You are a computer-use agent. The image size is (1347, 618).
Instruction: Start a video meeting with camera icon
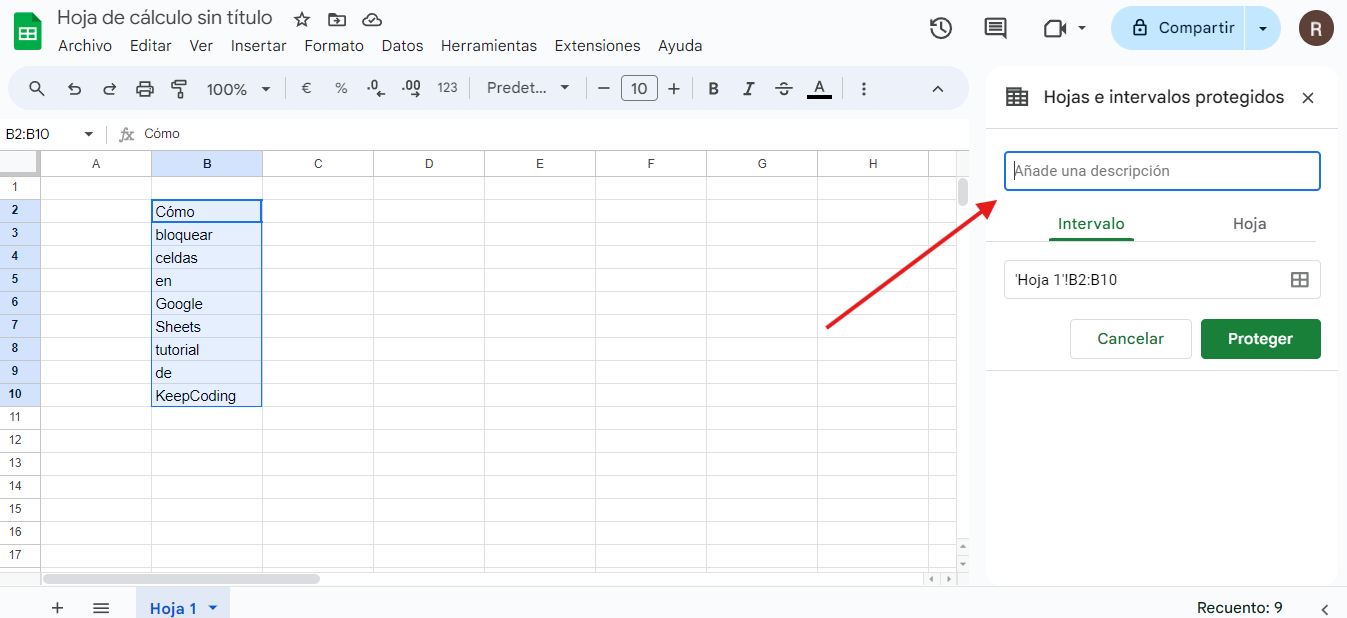1055,28
